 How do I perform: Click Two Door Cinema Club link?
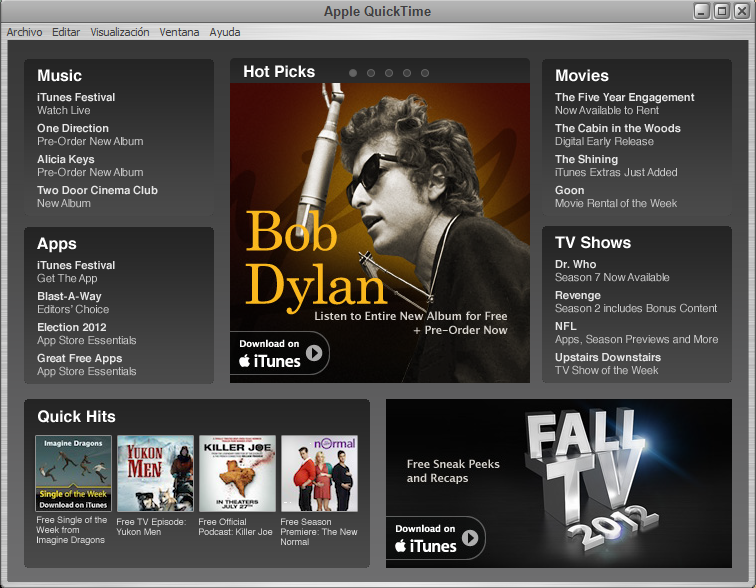coord(97,190)
